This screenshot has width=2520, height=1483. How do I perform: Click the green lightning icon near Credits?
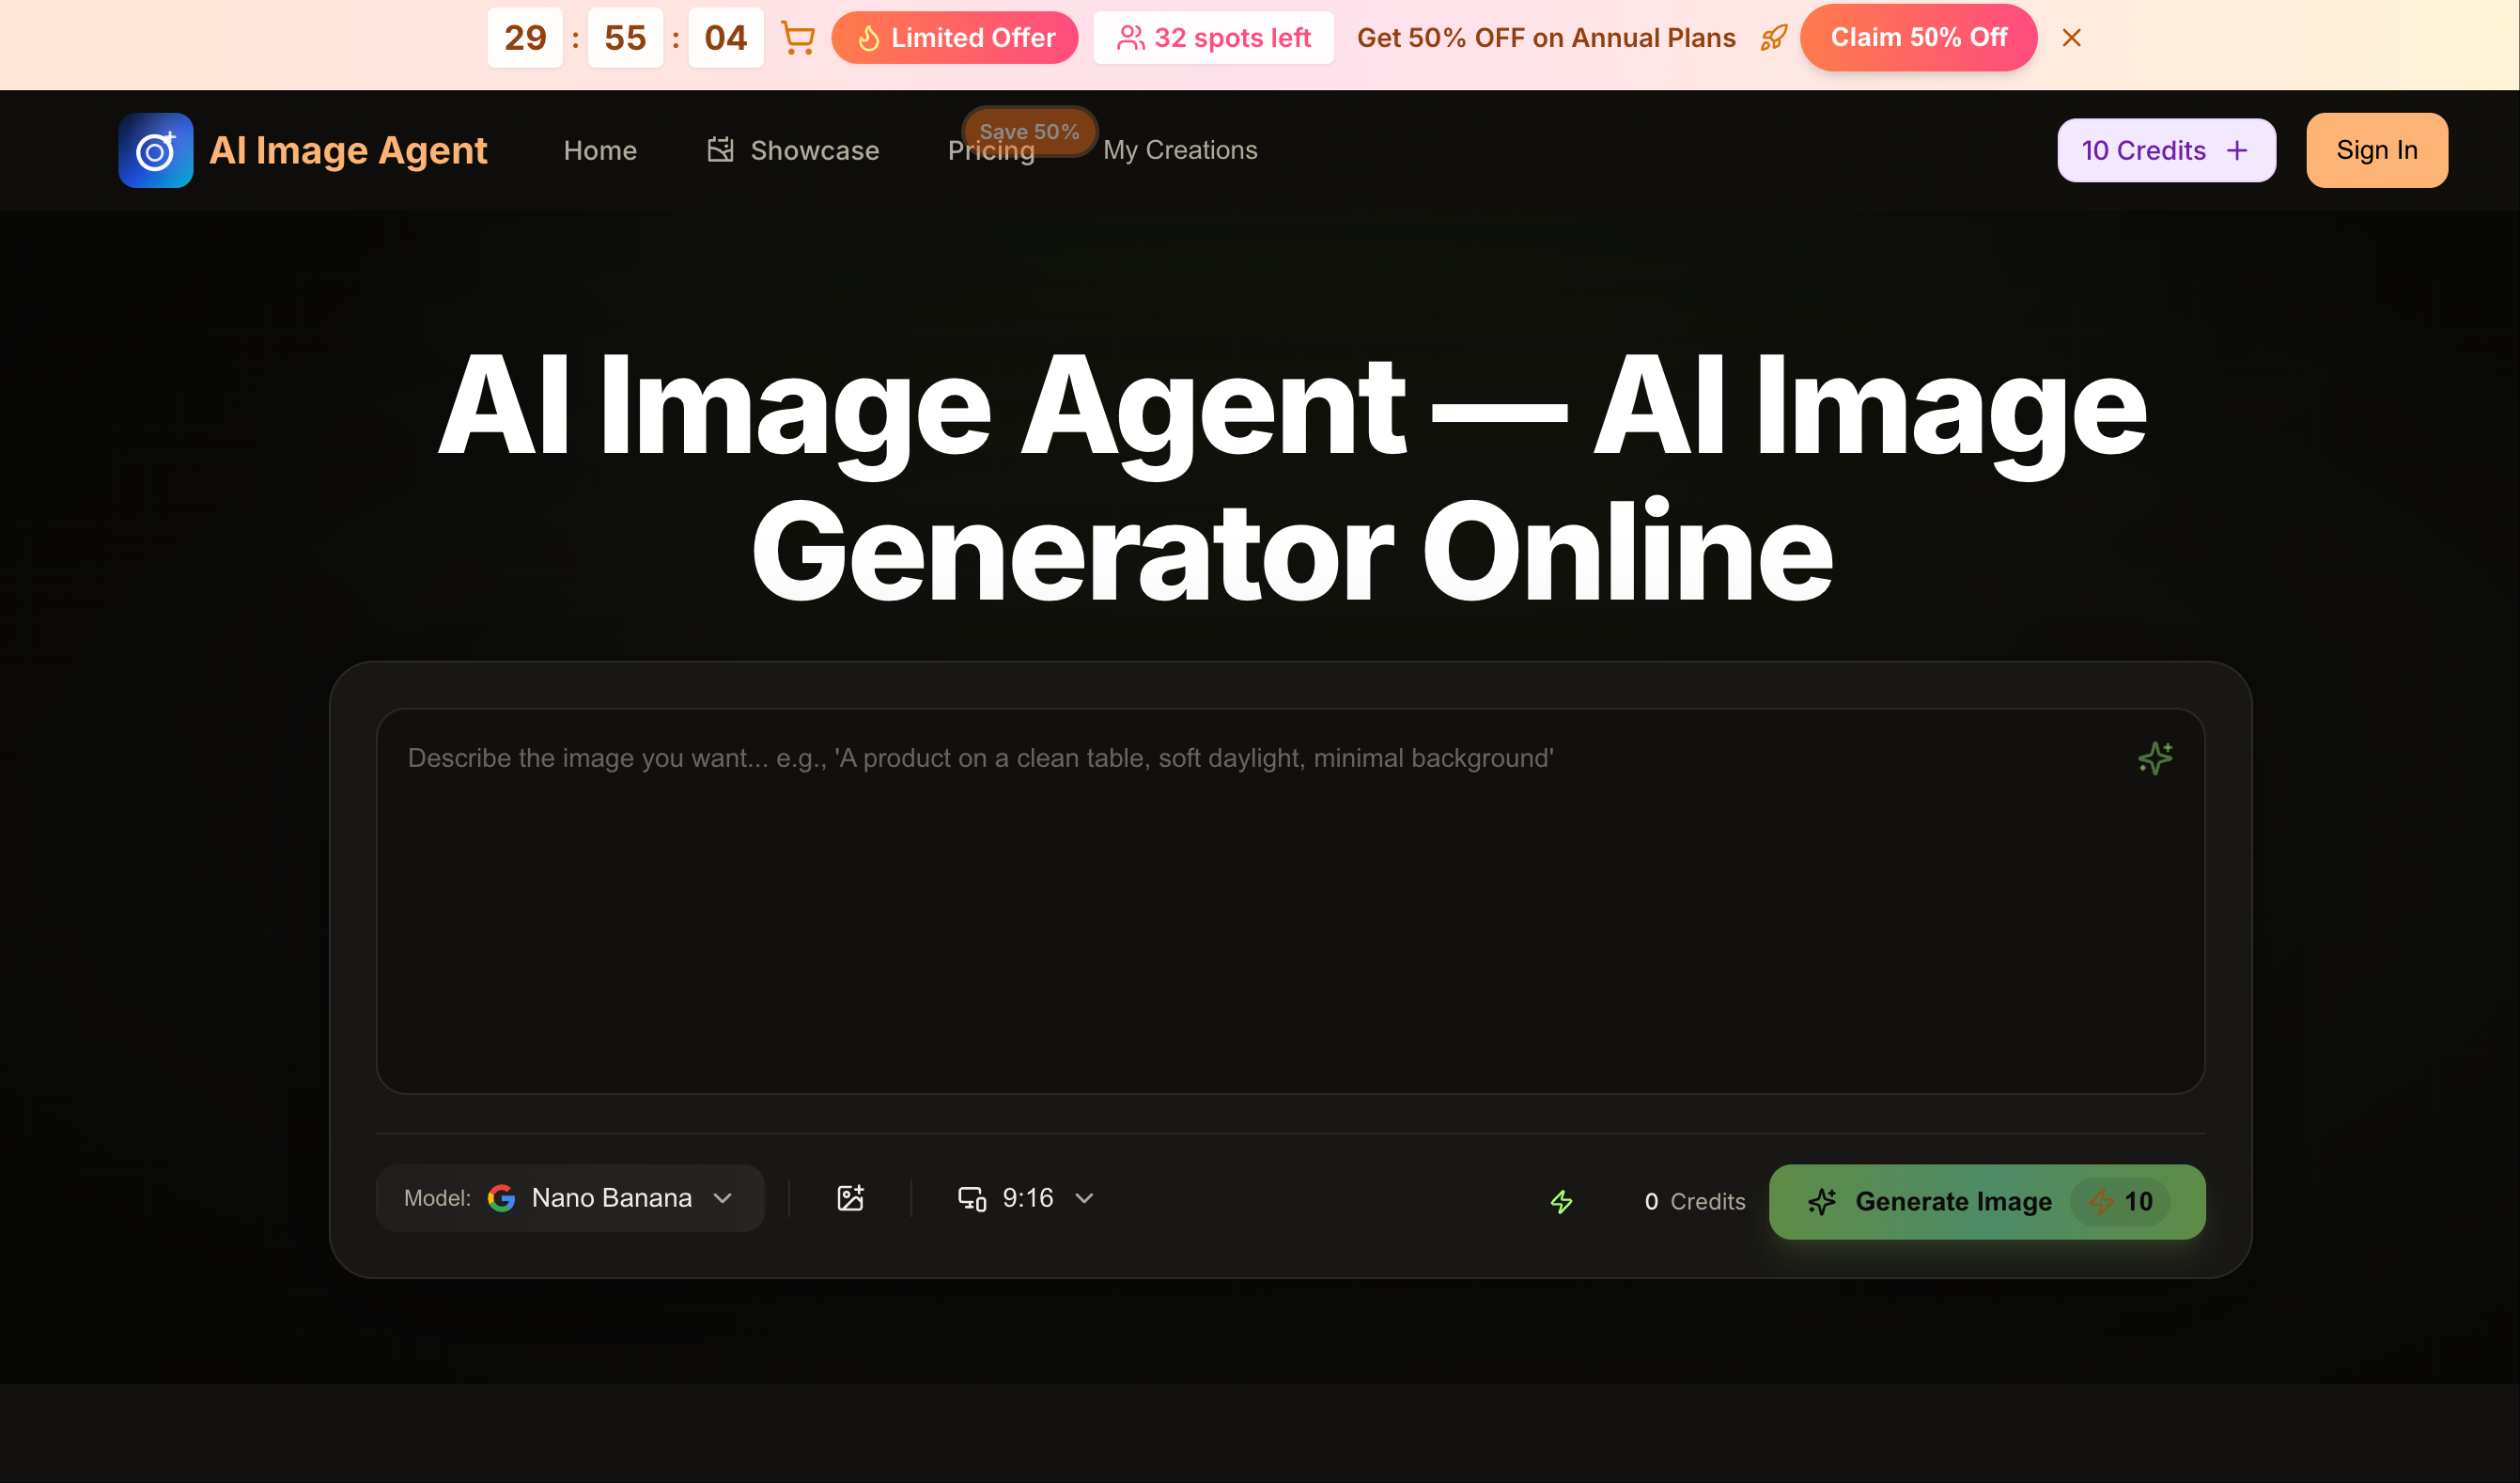[x=1561, y=1202]
